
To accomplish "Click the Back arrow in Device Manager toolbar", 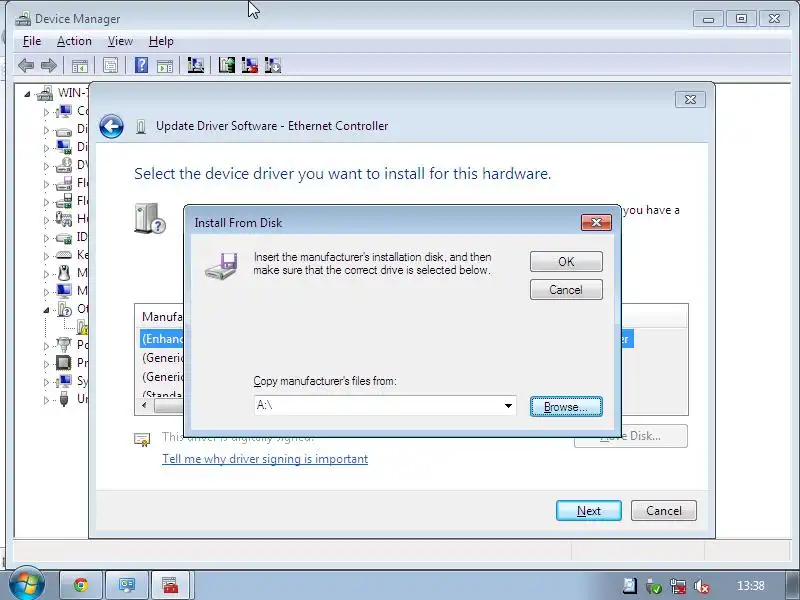I will (x=26, y=65).
